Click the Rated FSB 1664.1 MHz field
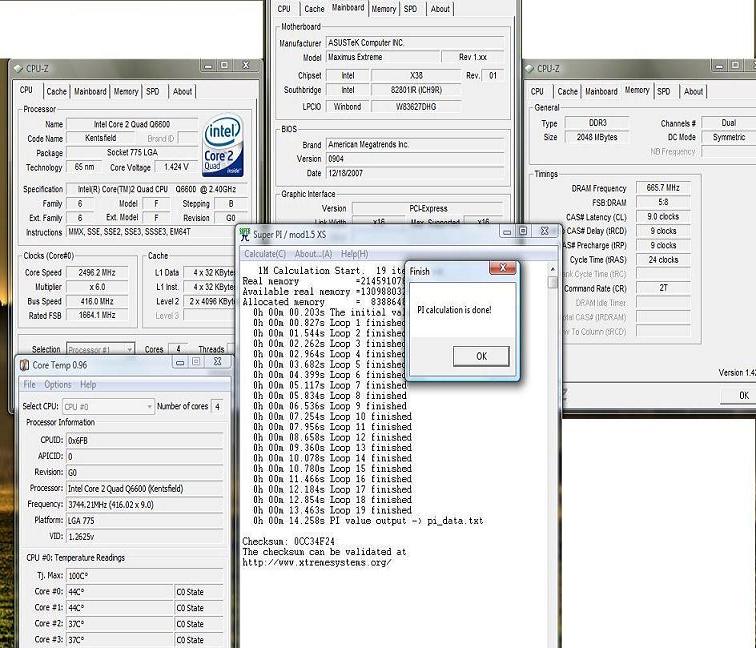This screenshot has height=648, width=756. [x=97, y=315]
